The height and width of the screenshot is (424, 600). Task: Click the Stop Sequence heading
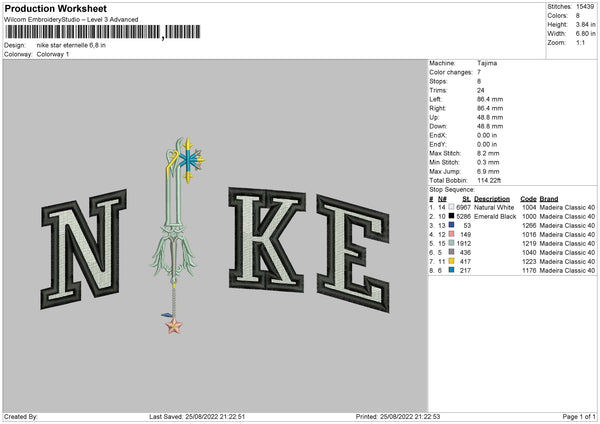[452, 190]
